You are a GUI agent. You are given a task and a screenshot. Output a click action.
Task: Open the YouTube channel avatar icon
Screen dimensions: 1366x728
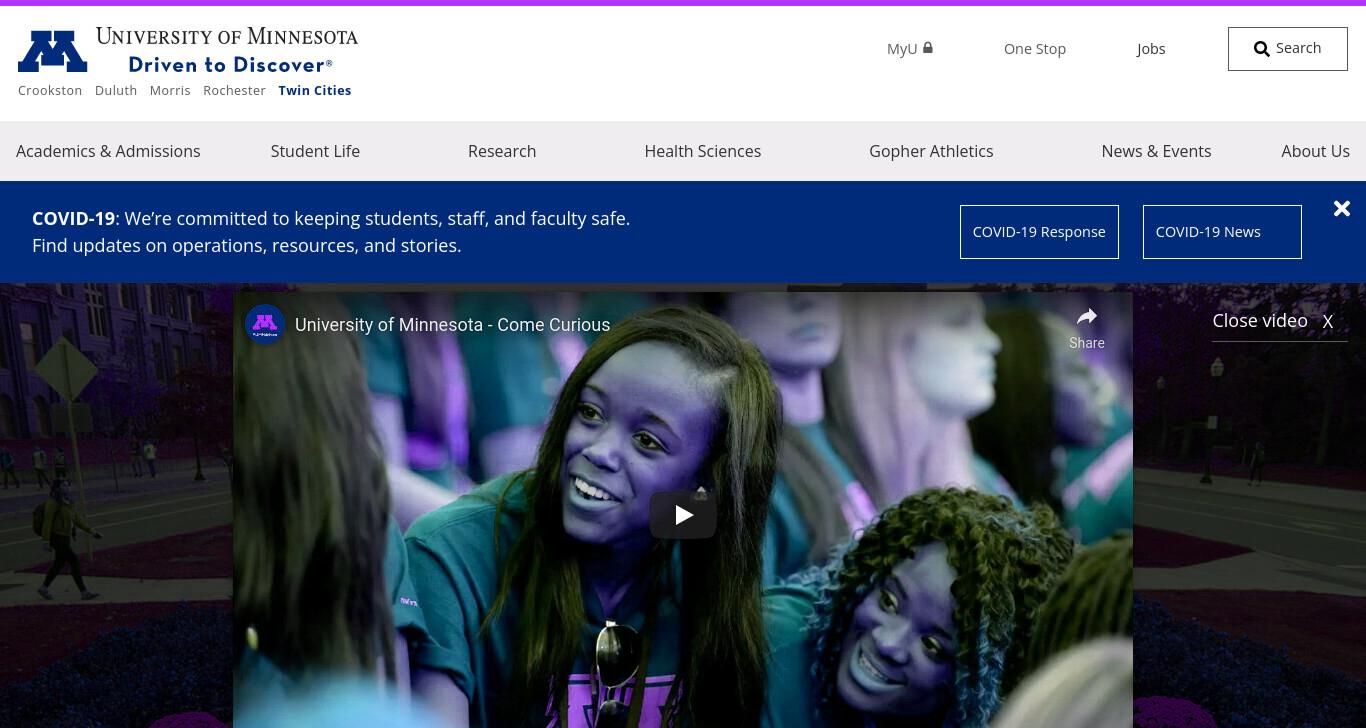(x=265, y=324)
